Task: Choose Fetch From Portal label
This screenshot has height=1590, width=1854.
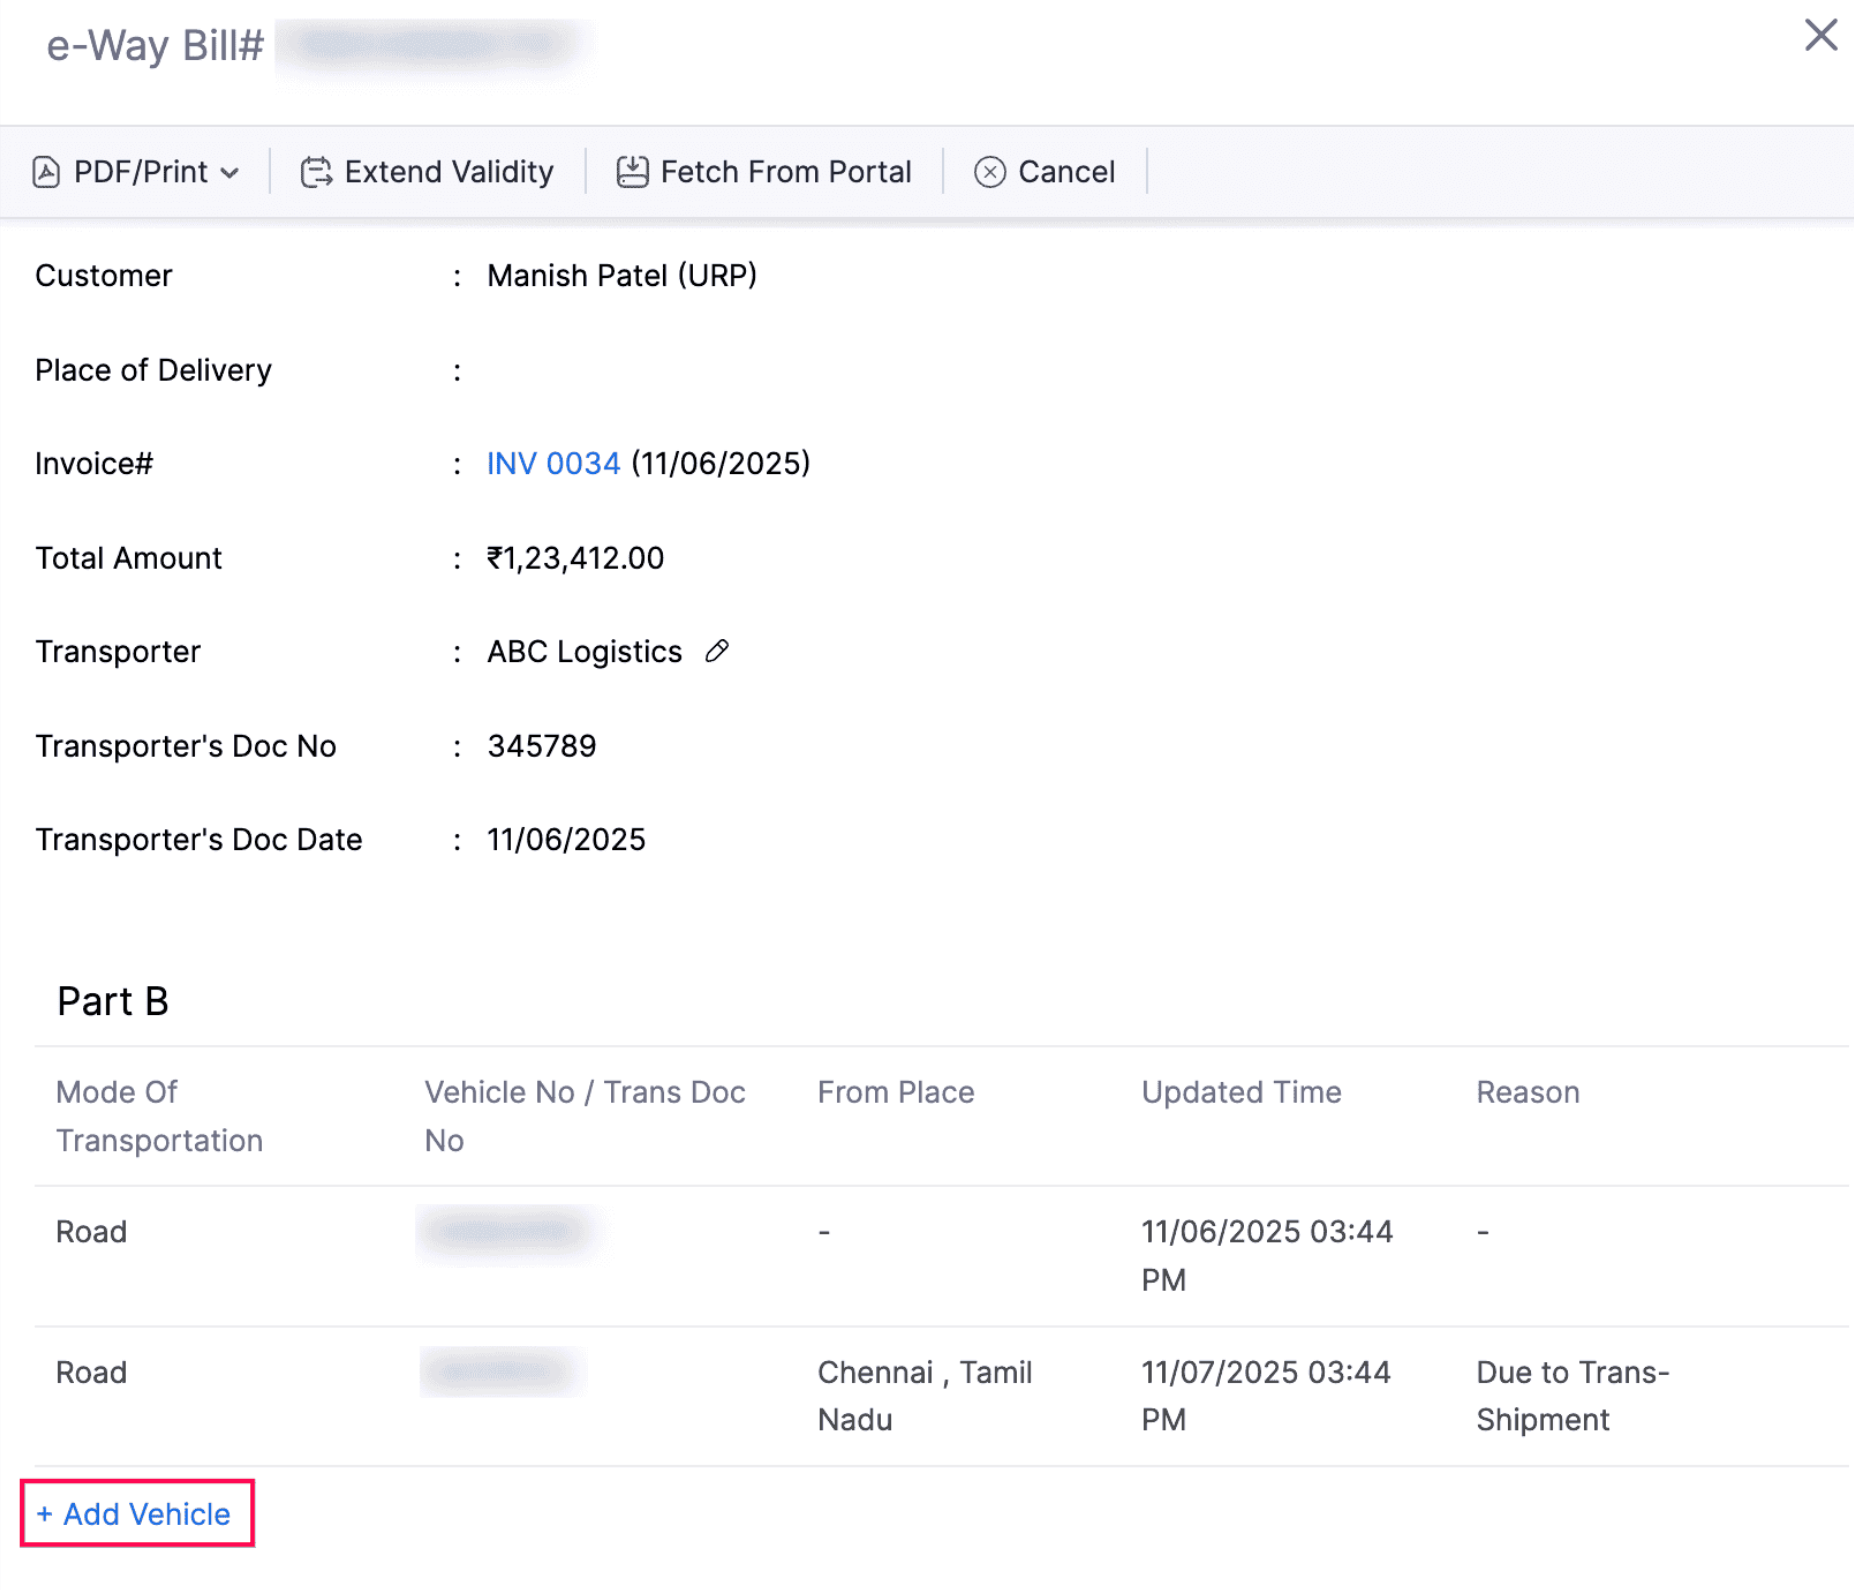Action: coord(785,172)
